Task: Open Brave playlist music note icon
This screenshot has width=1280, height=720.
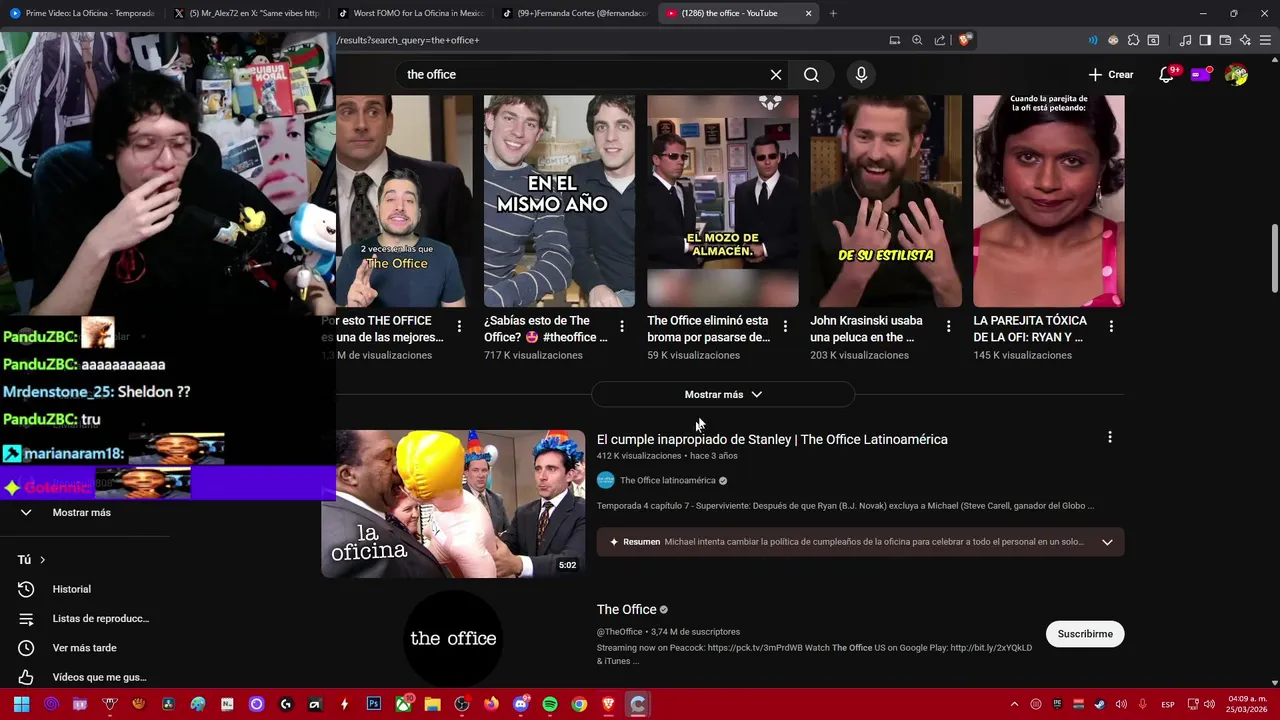Action: [x=1186, y=40]
